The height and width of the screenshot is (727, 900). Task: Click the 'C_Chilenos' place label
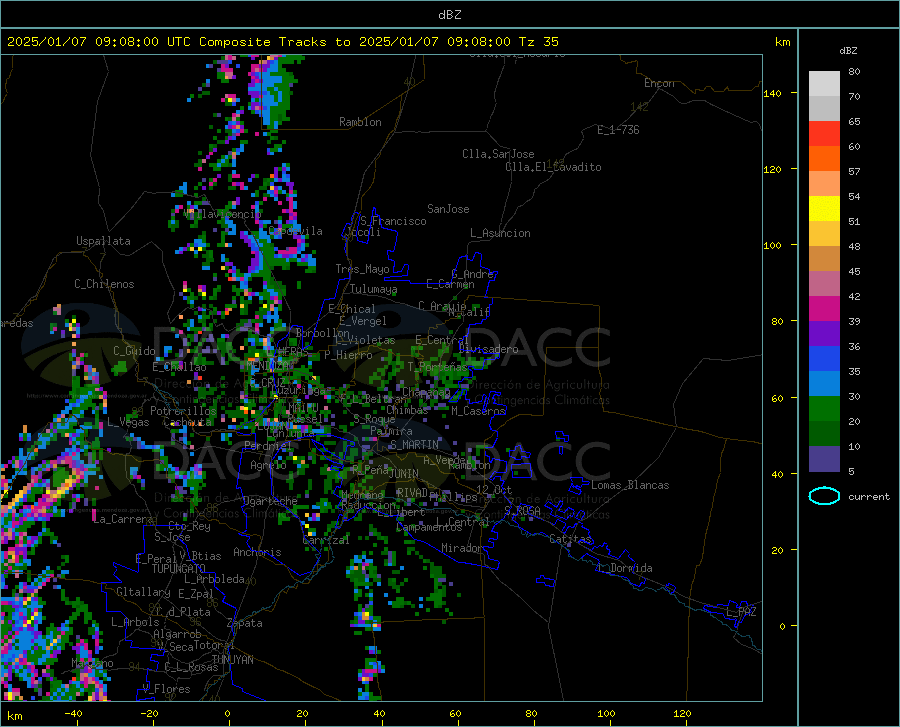pyautogui.click(x=104, y=284)
